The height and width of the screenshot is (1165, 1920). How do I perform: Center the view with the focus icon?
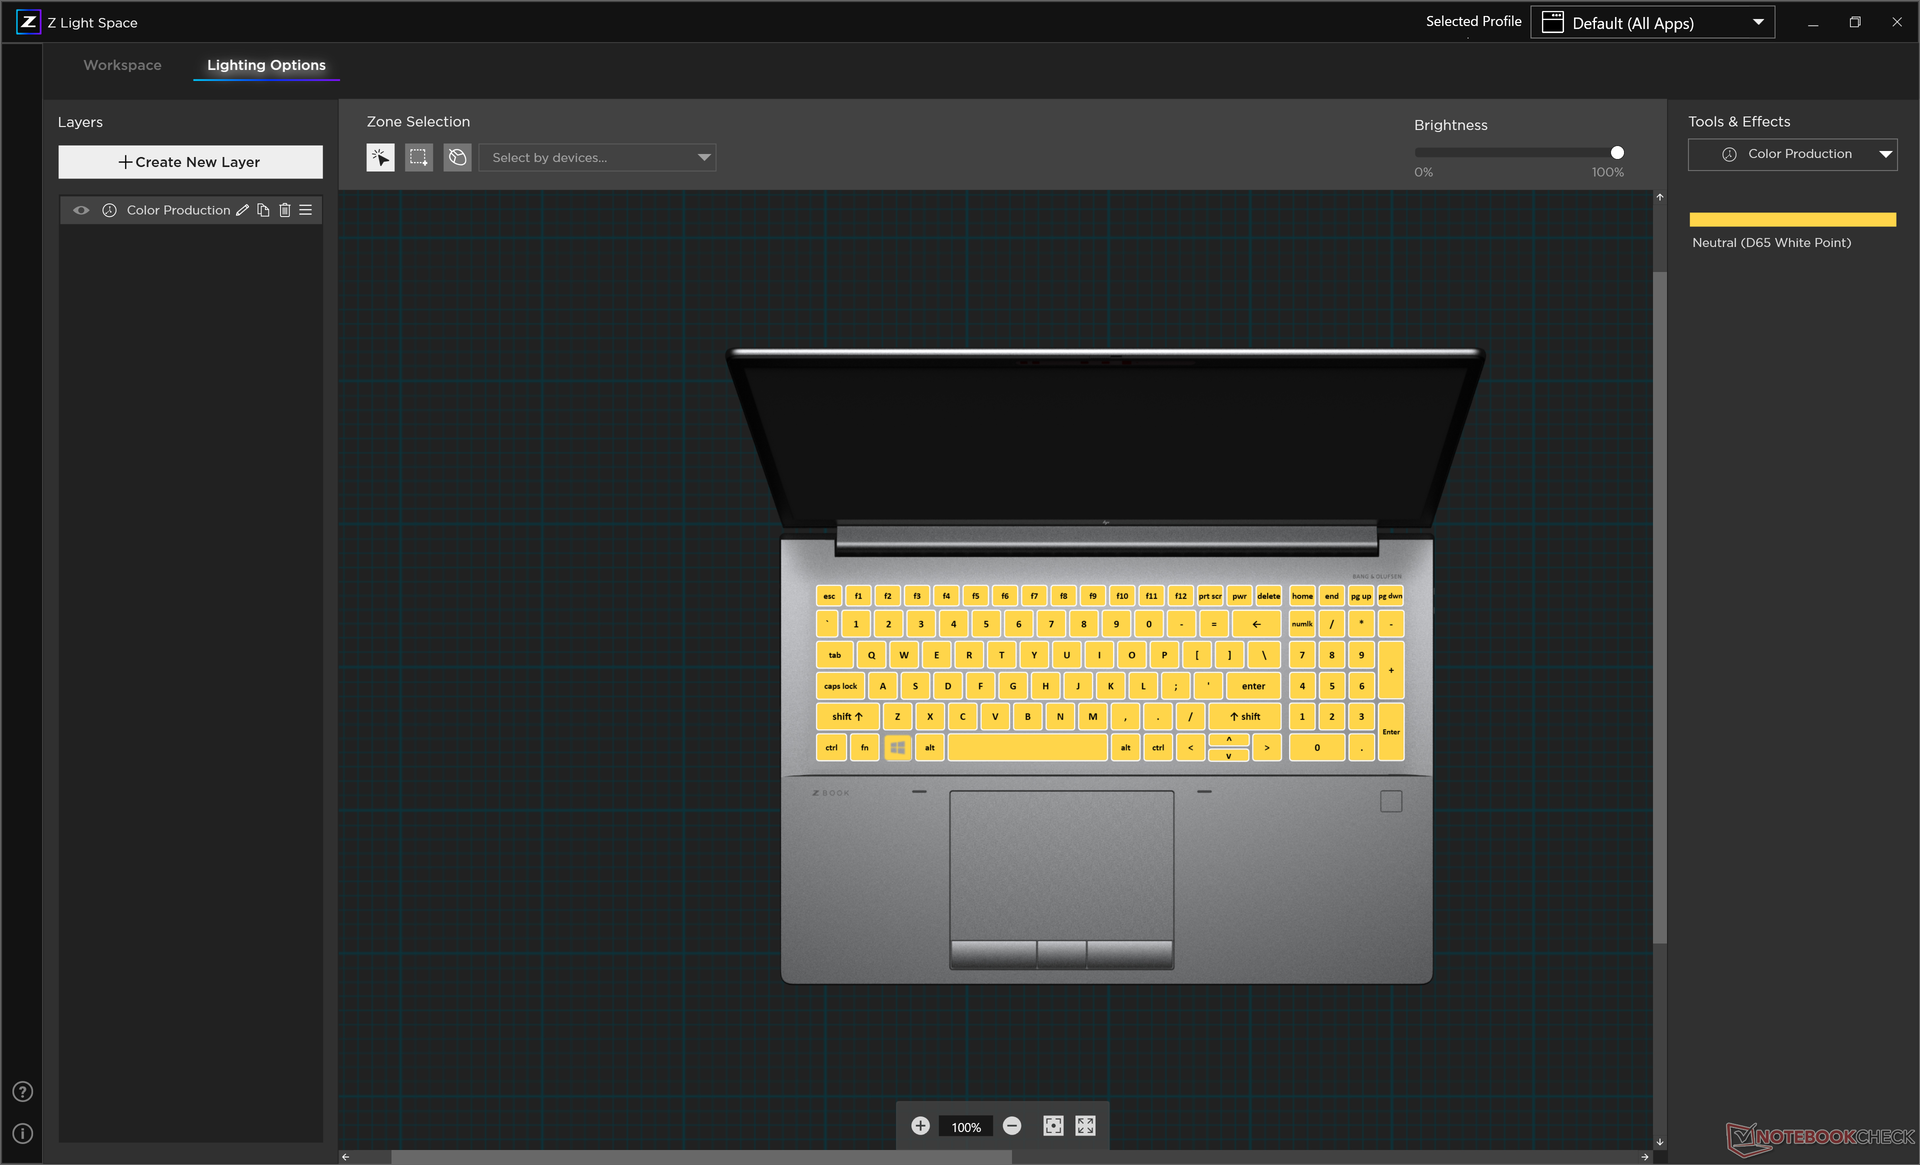pyautogui.click(x=1053, y=1126)
